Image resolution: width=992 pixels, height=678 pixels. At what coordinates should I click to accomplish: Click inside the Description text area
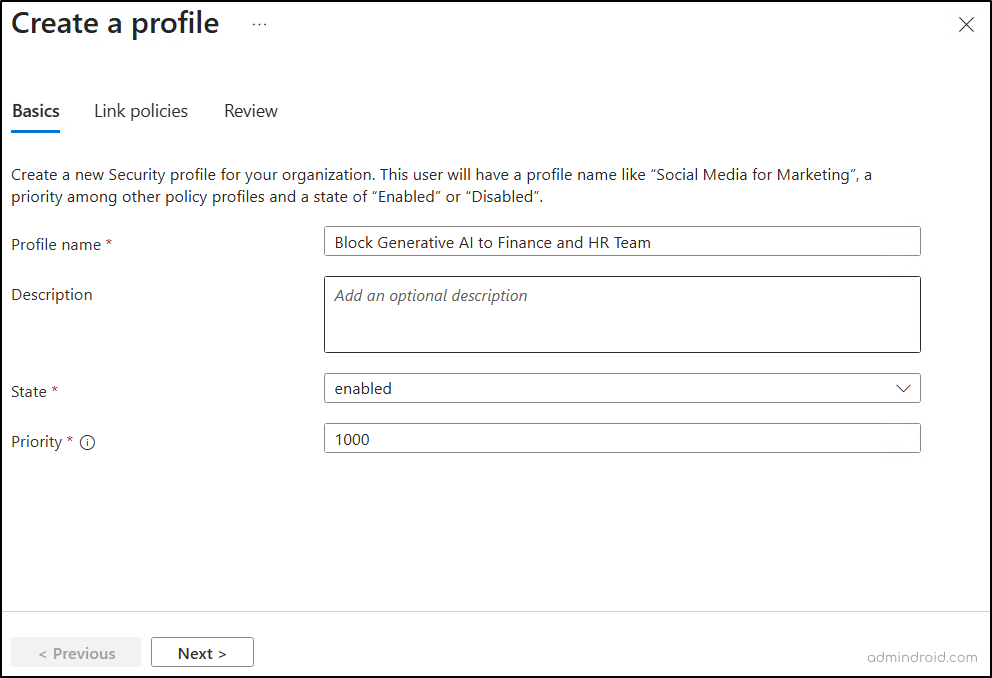tap(621, 315)
